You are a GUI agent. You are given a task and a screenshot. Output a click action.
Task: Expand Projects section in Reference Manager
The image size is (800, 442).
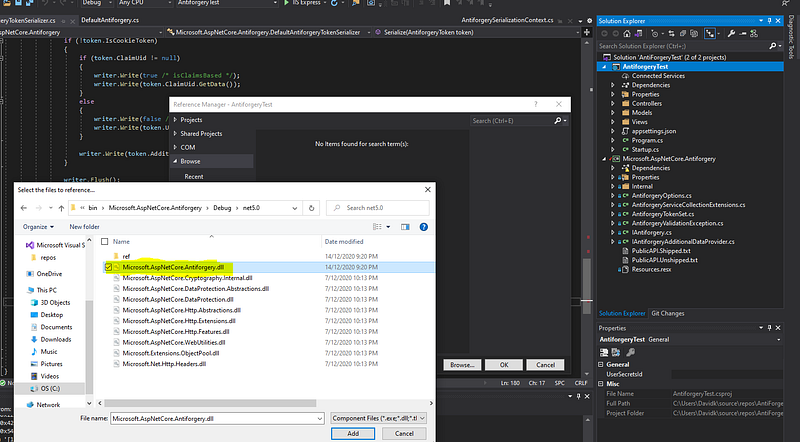point(175,120)
